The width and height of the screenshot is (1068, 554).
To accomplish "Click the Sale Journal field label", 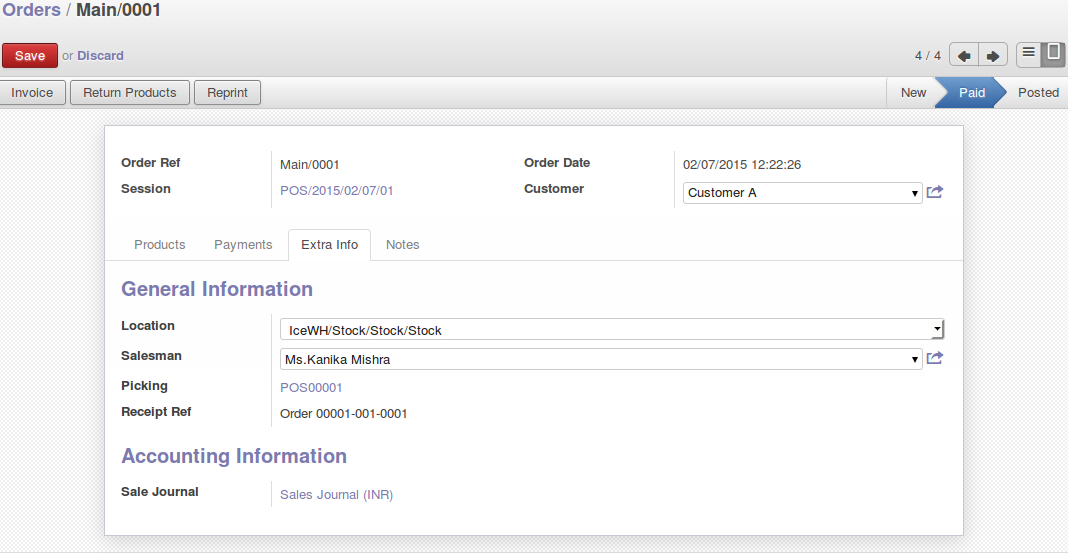I will 159,492.
